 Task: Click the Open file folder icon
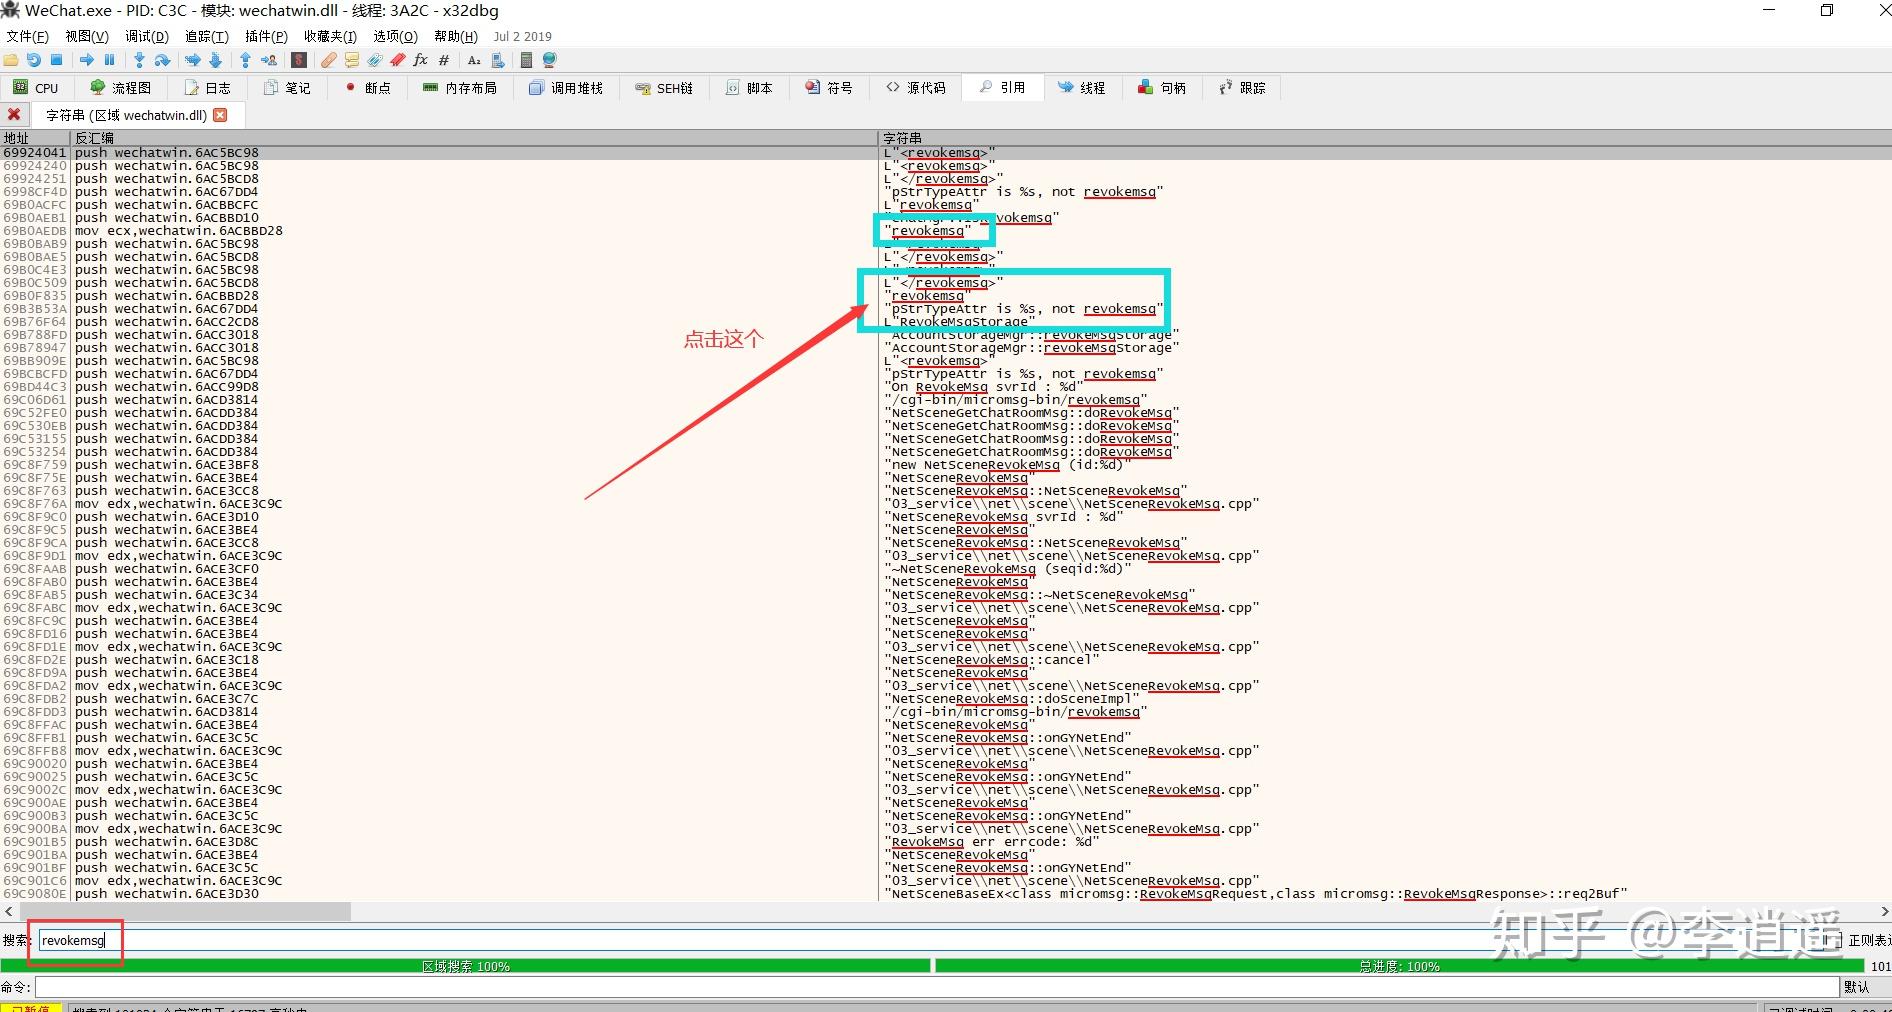(11, 60)
